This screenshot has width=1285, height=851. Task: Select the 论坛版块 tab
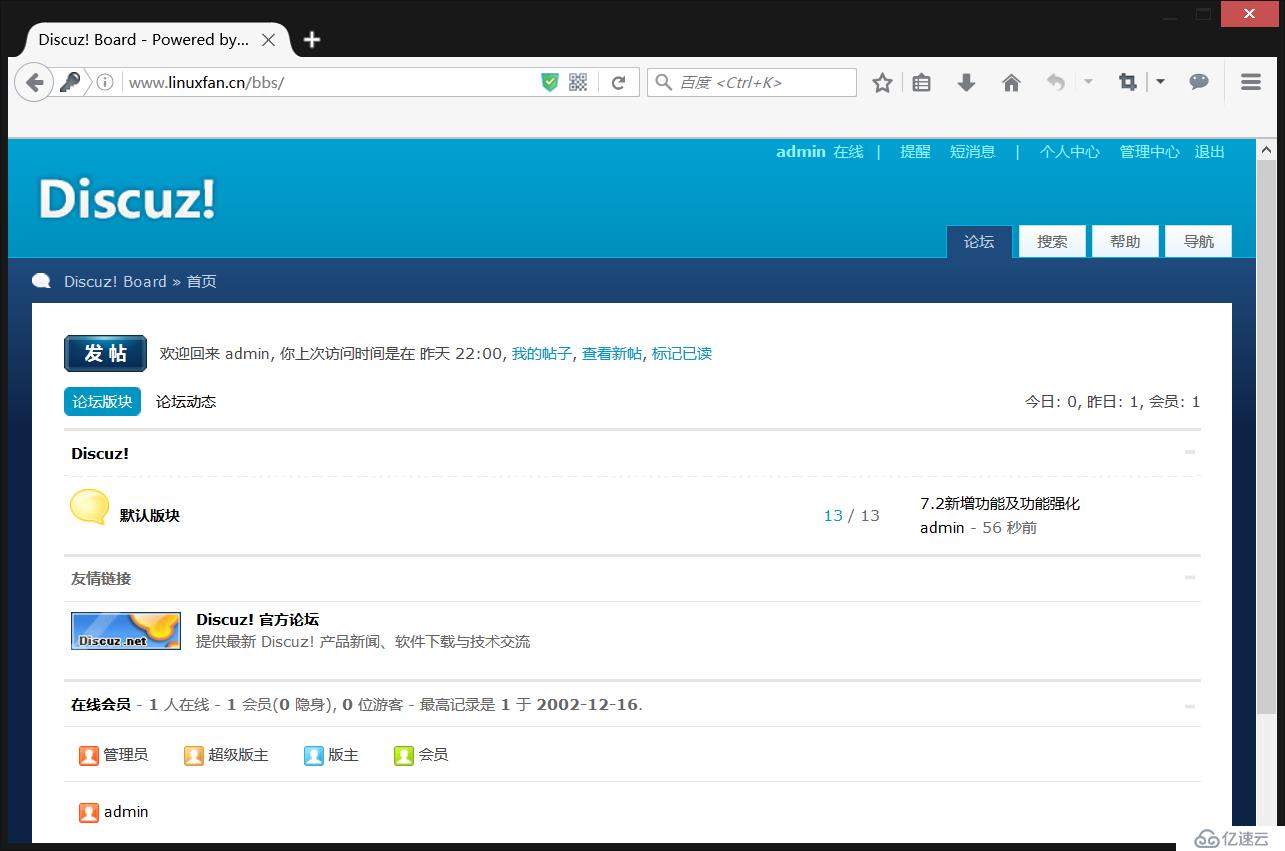pos(102,401)
